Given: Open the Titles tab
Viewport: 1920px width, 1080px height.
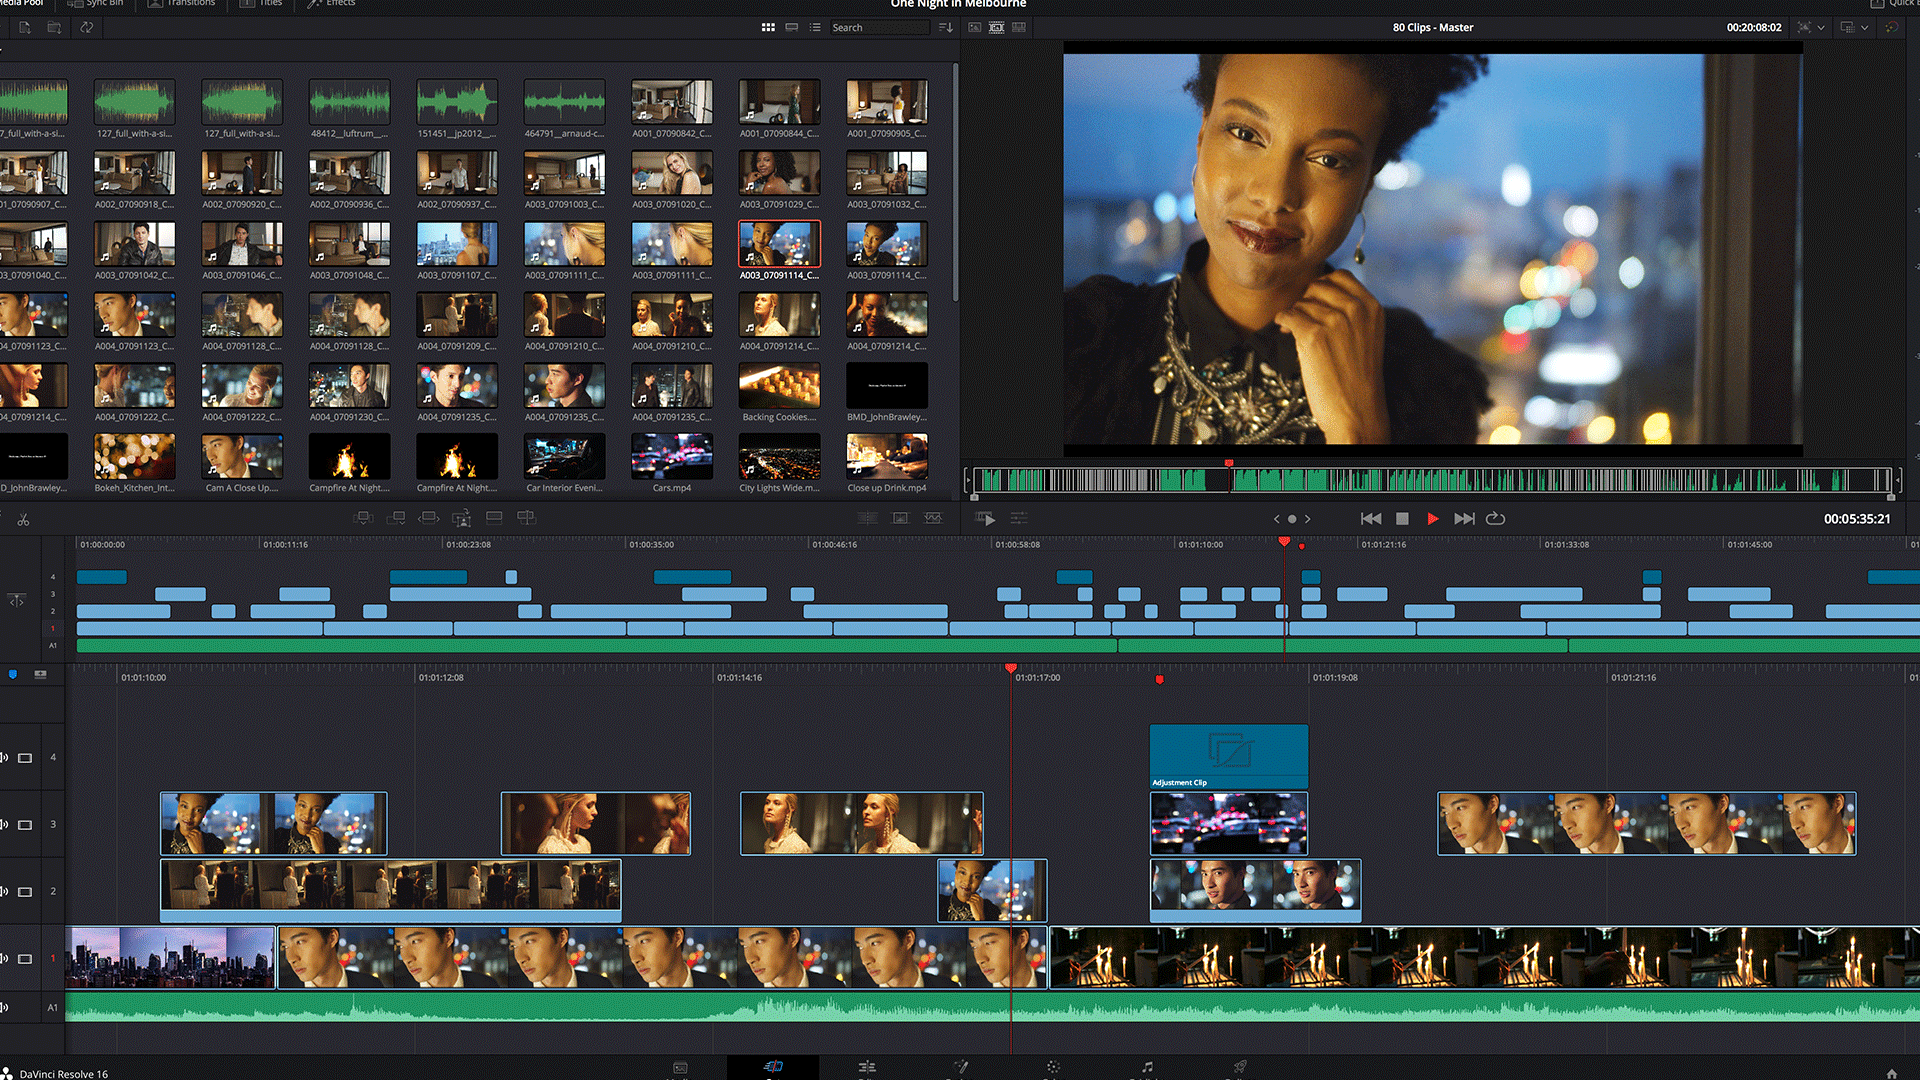Looking at the screenshot, I should [262, 4].
